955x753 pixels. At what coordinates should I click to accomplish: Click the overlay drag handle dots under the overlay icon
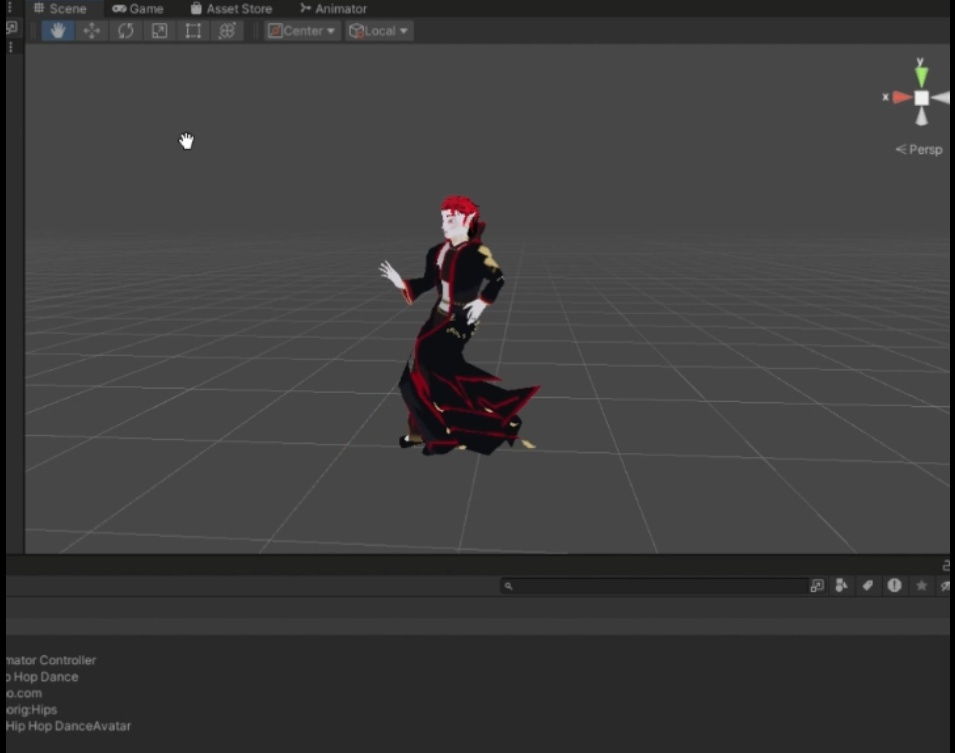click(11, 47)
